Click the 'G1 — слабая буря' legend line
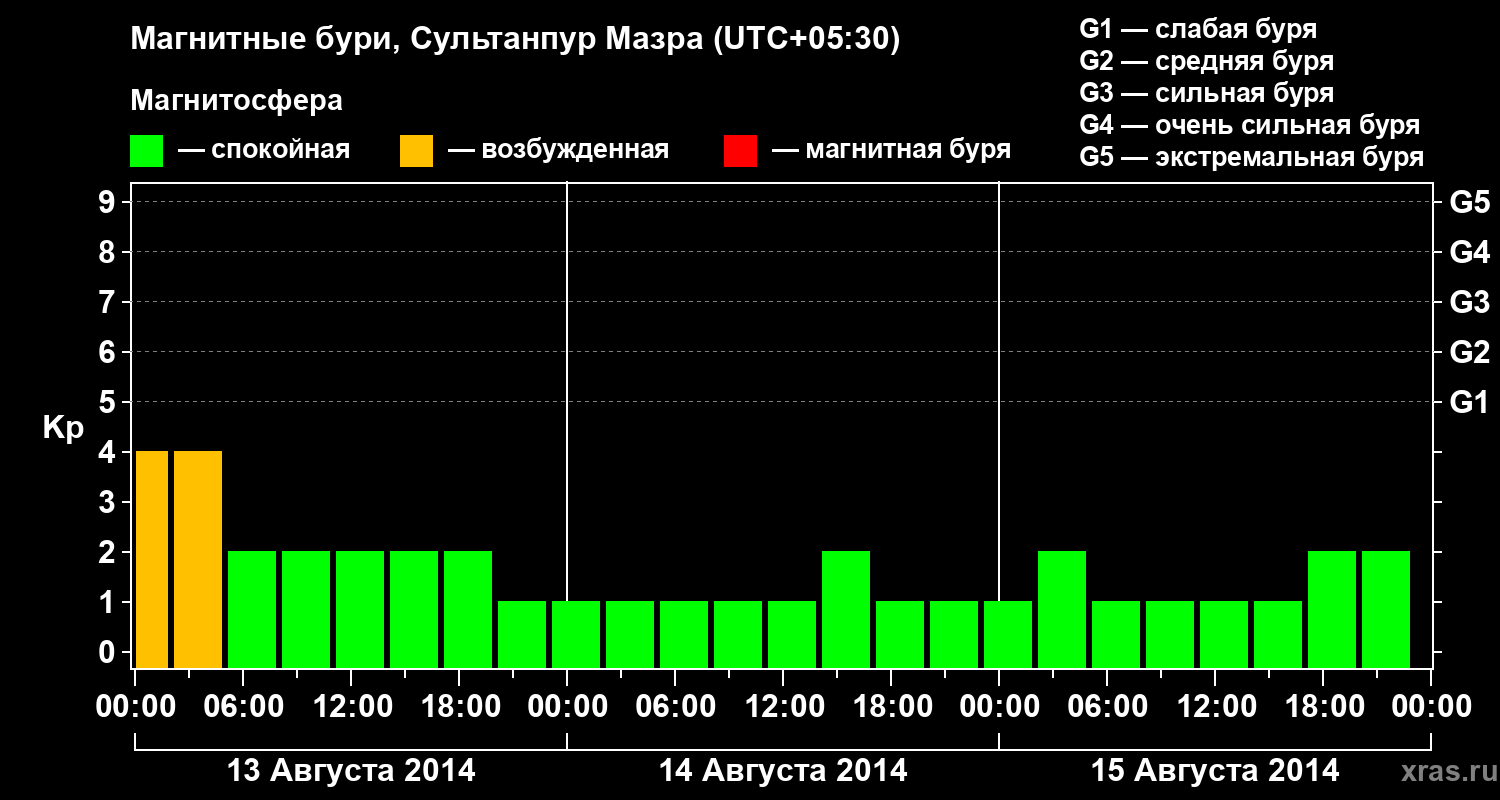The height and width of the screenshot is (800, 1500). point(1198,29)
